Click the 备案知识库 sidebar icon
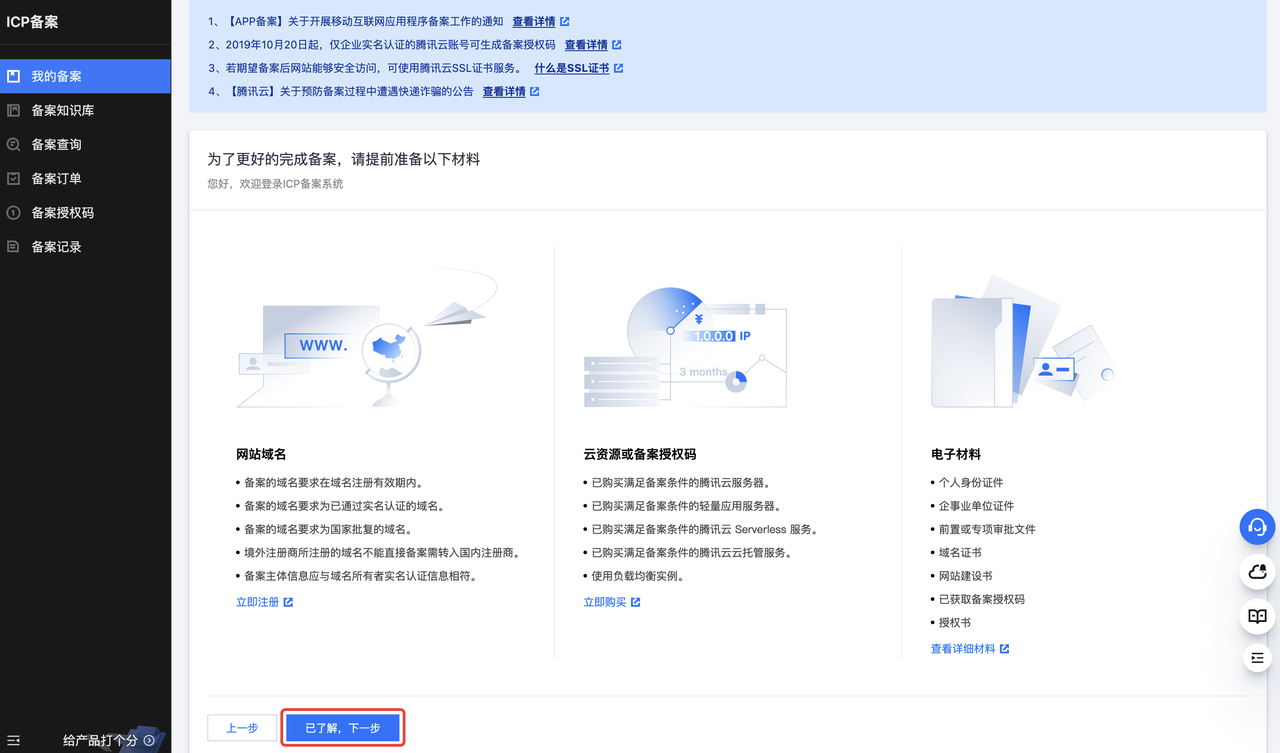Image resolution: width=1280 pixels, height=753 pixels. pos(14,110)
